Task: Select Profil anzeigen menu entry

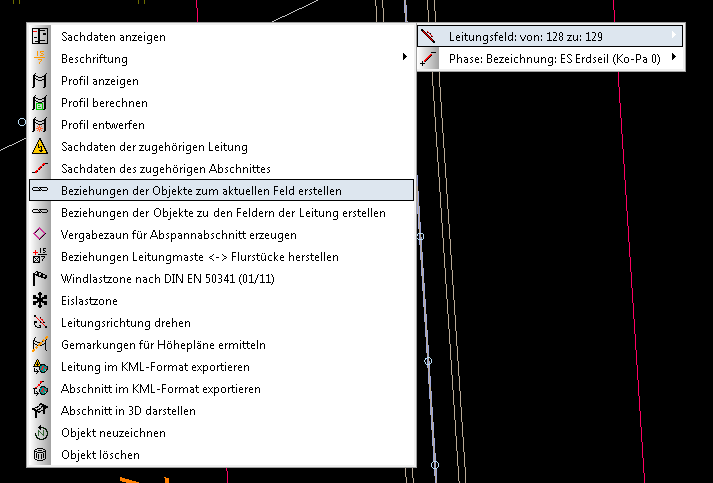Action: [x=100, y=81]
